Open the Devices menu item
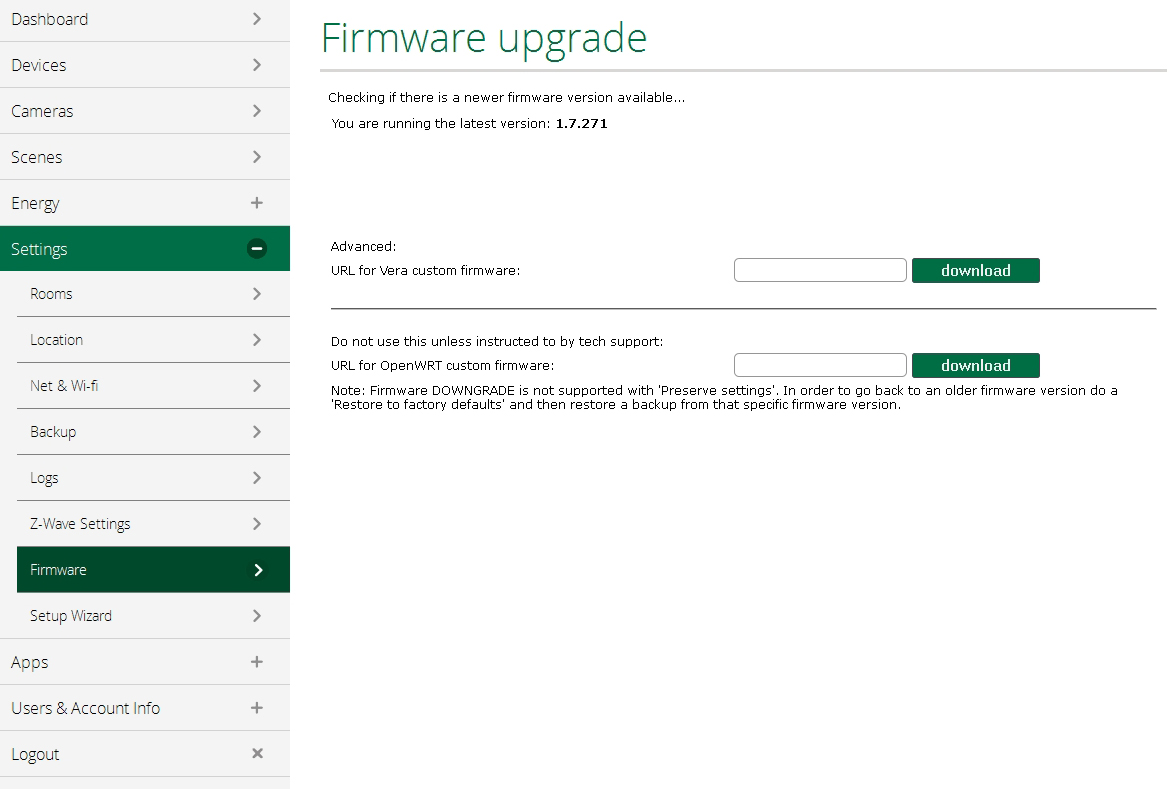Viewport: 1173px width, 789px height. 39,65
